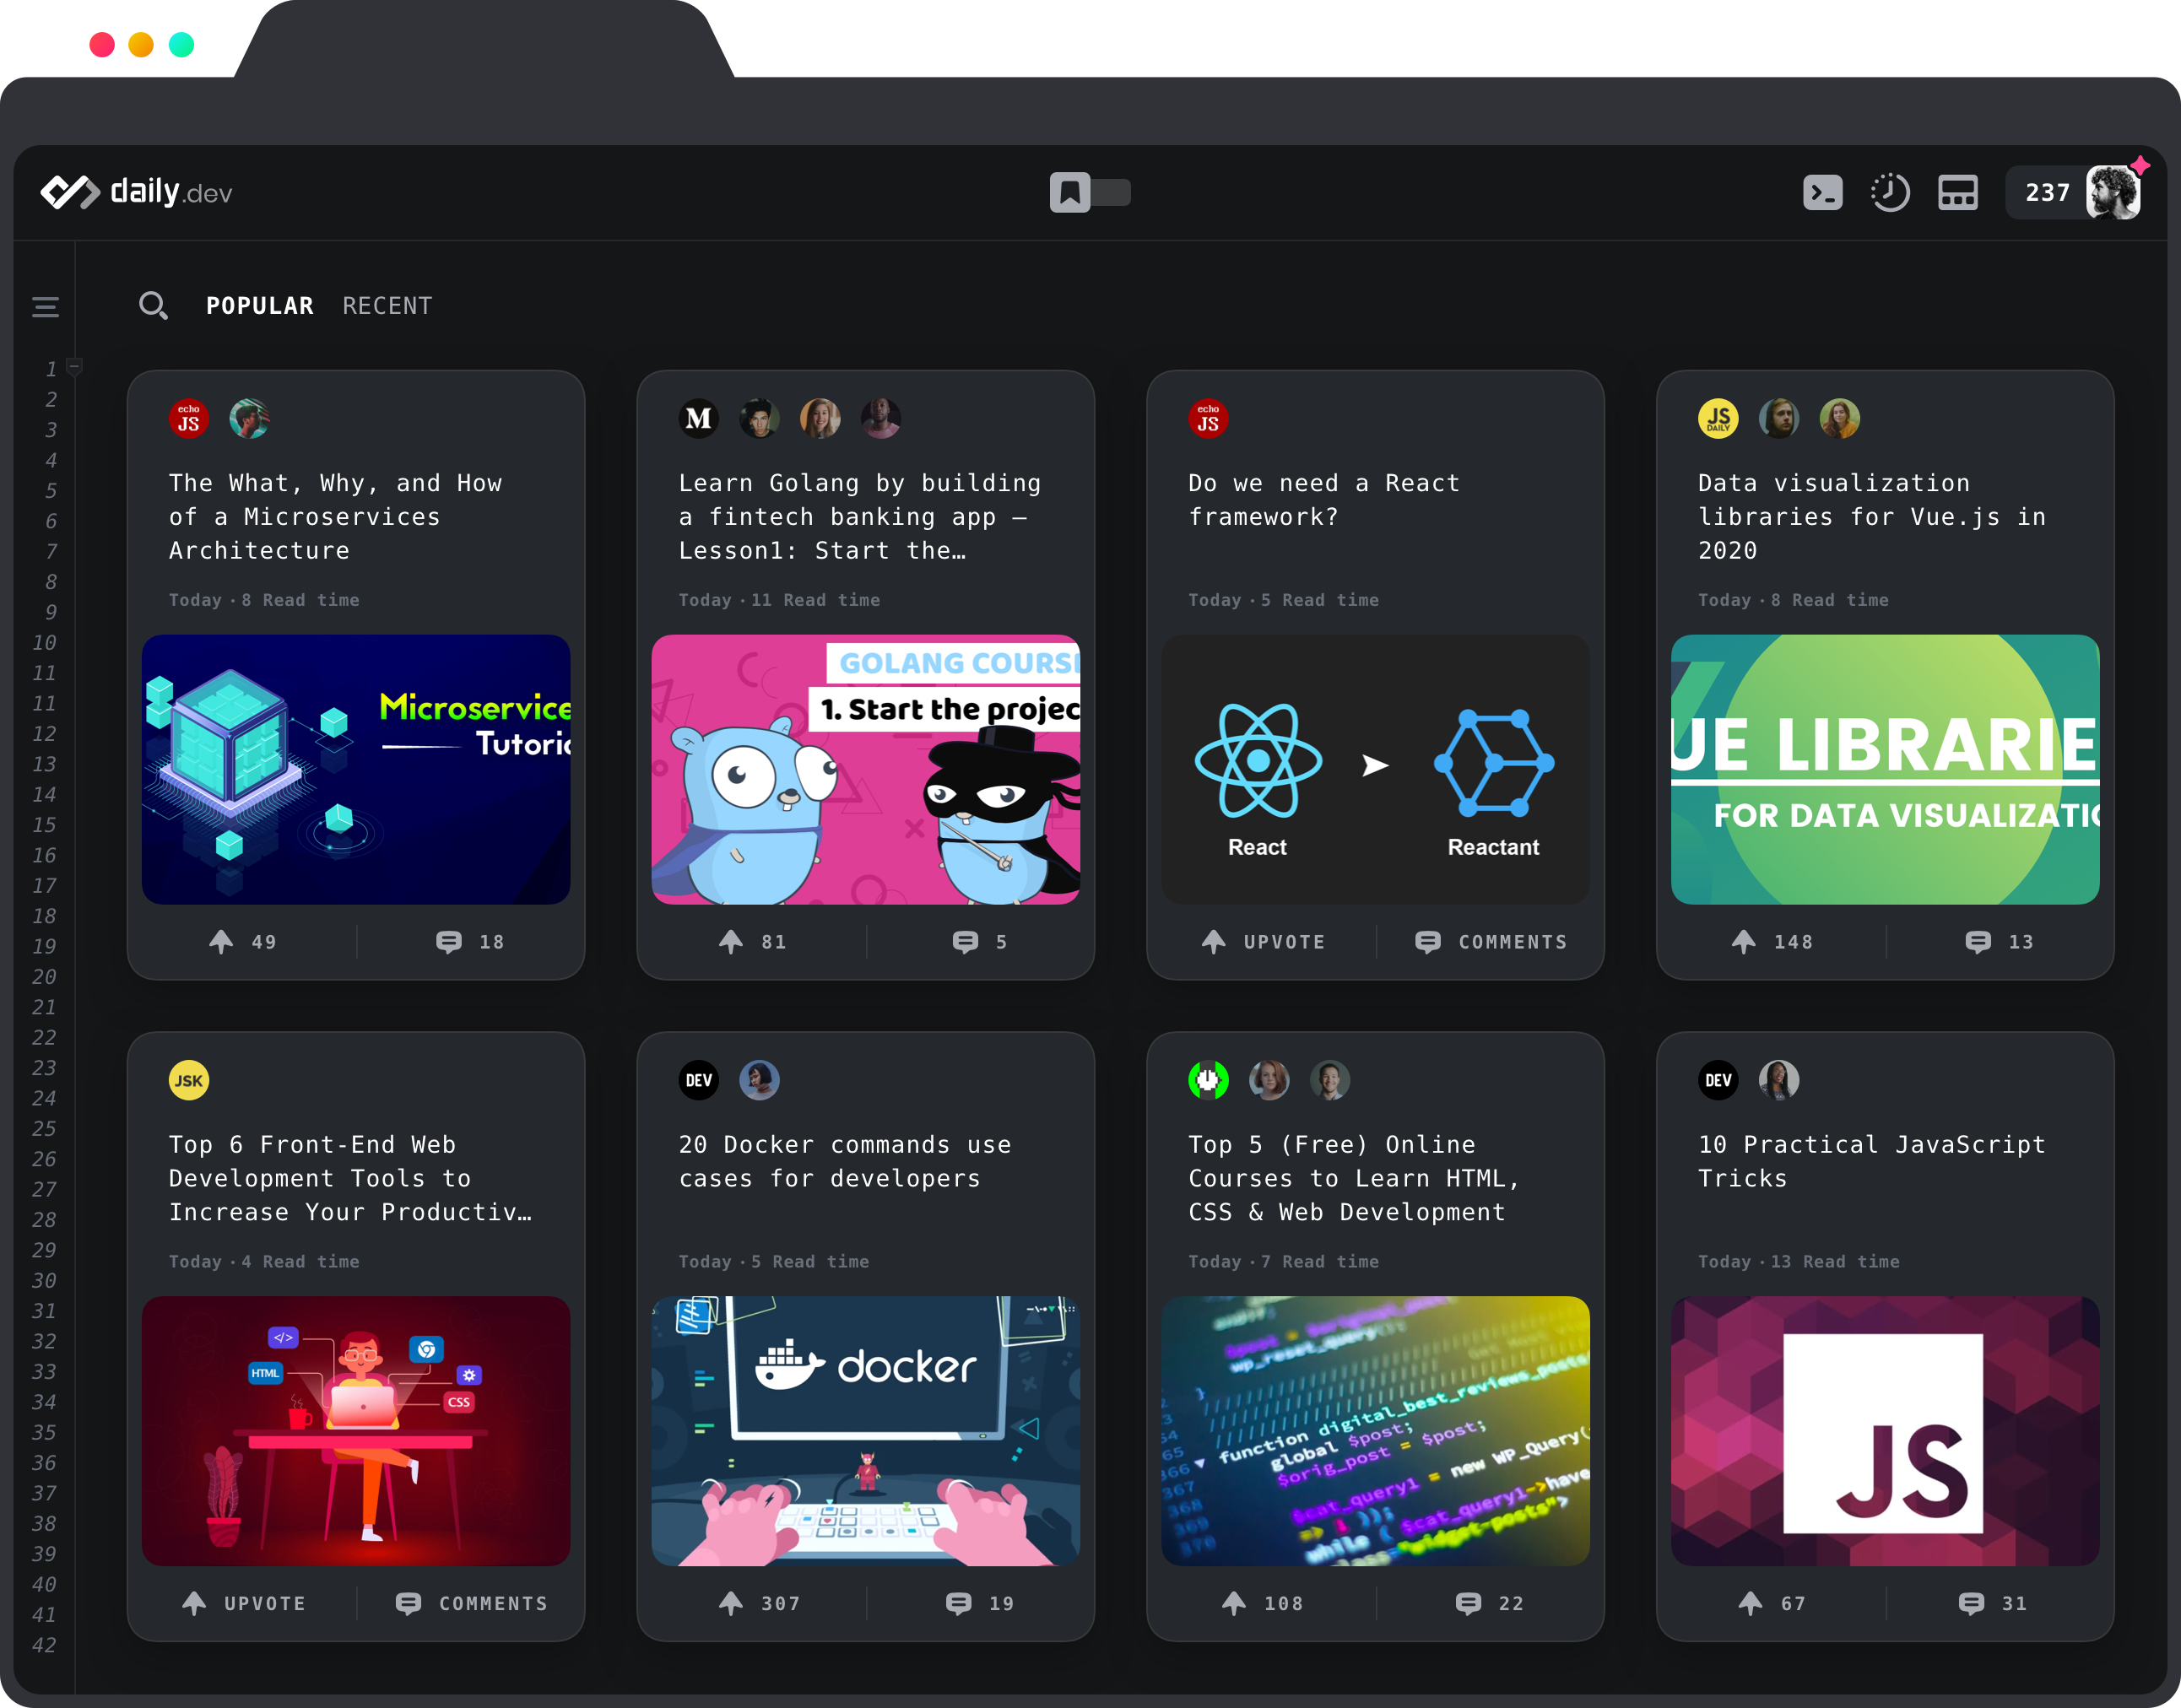The width and height of the screenshot is (2181, 1708).
Task: Open the Golang Course gopher thumbnail
Action: pyautogui.click(x=866, y=770)
